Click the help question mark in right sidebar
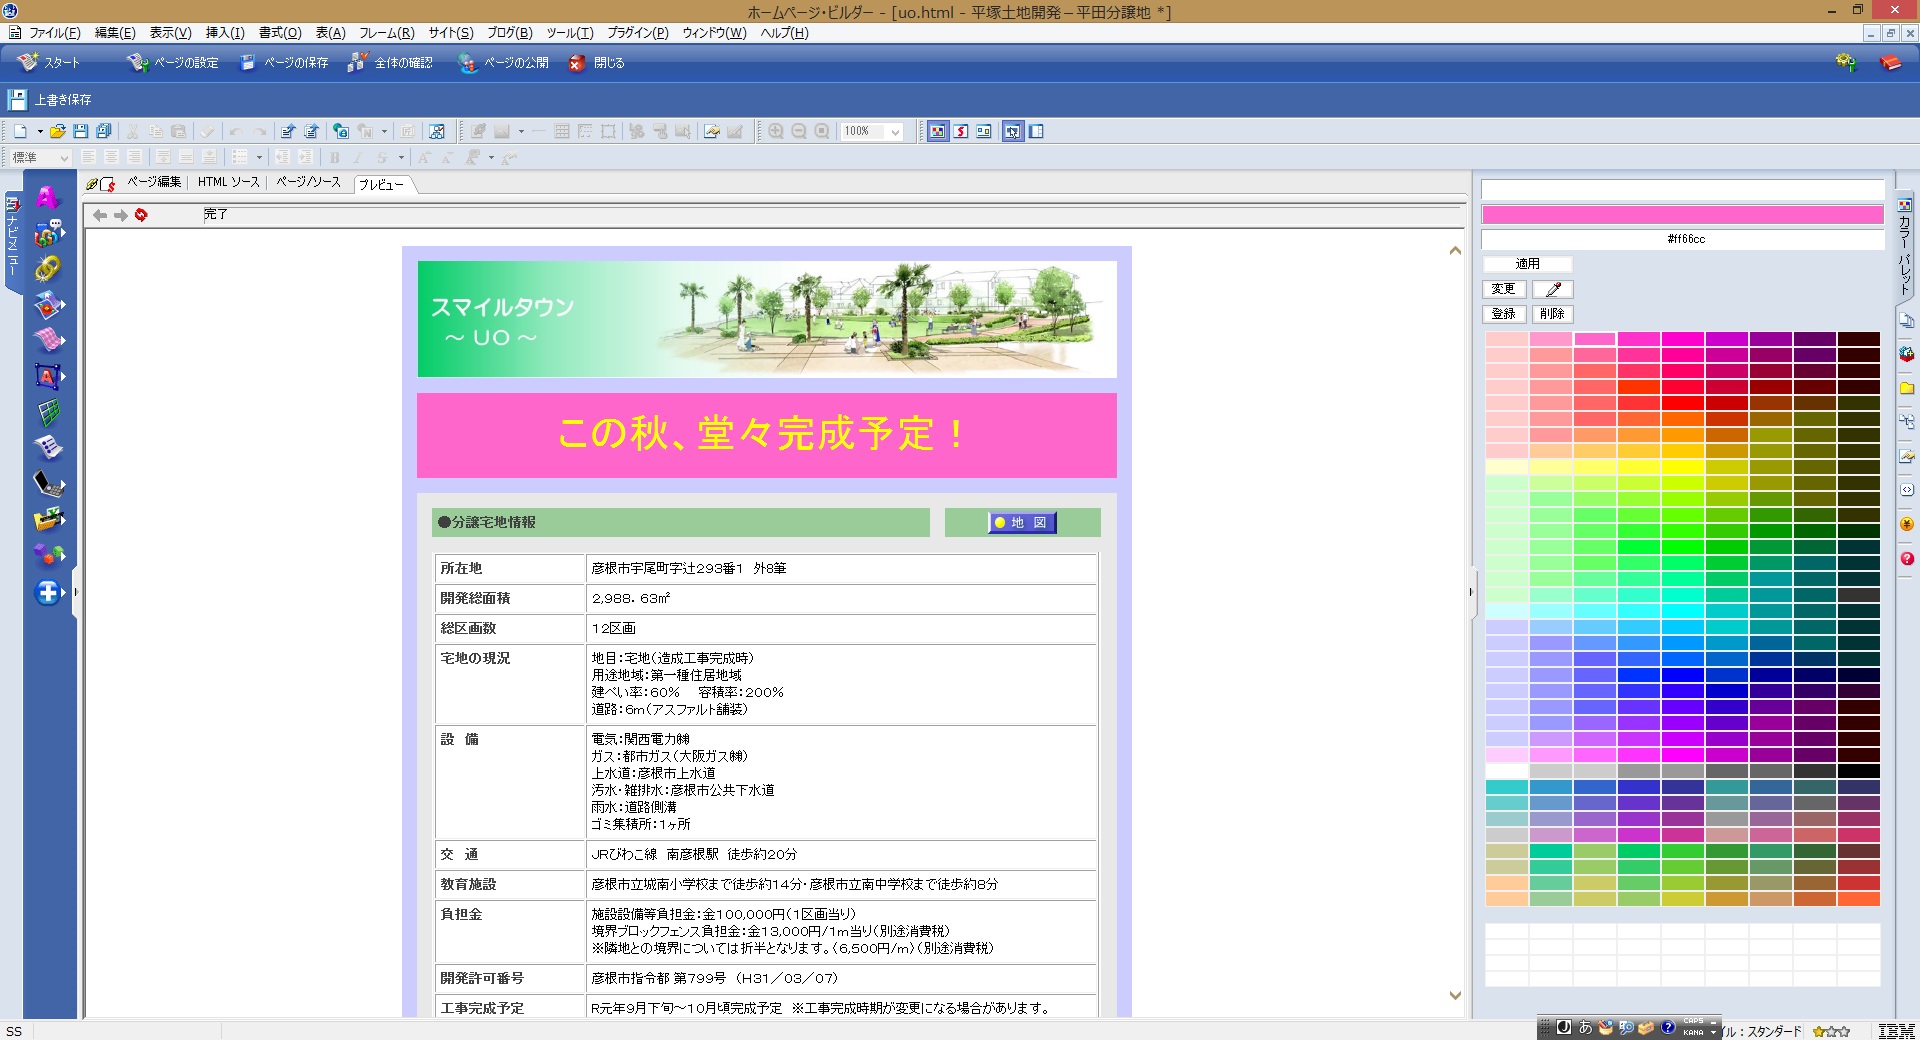1920x1040 pixels. [x=1907, y=558]
